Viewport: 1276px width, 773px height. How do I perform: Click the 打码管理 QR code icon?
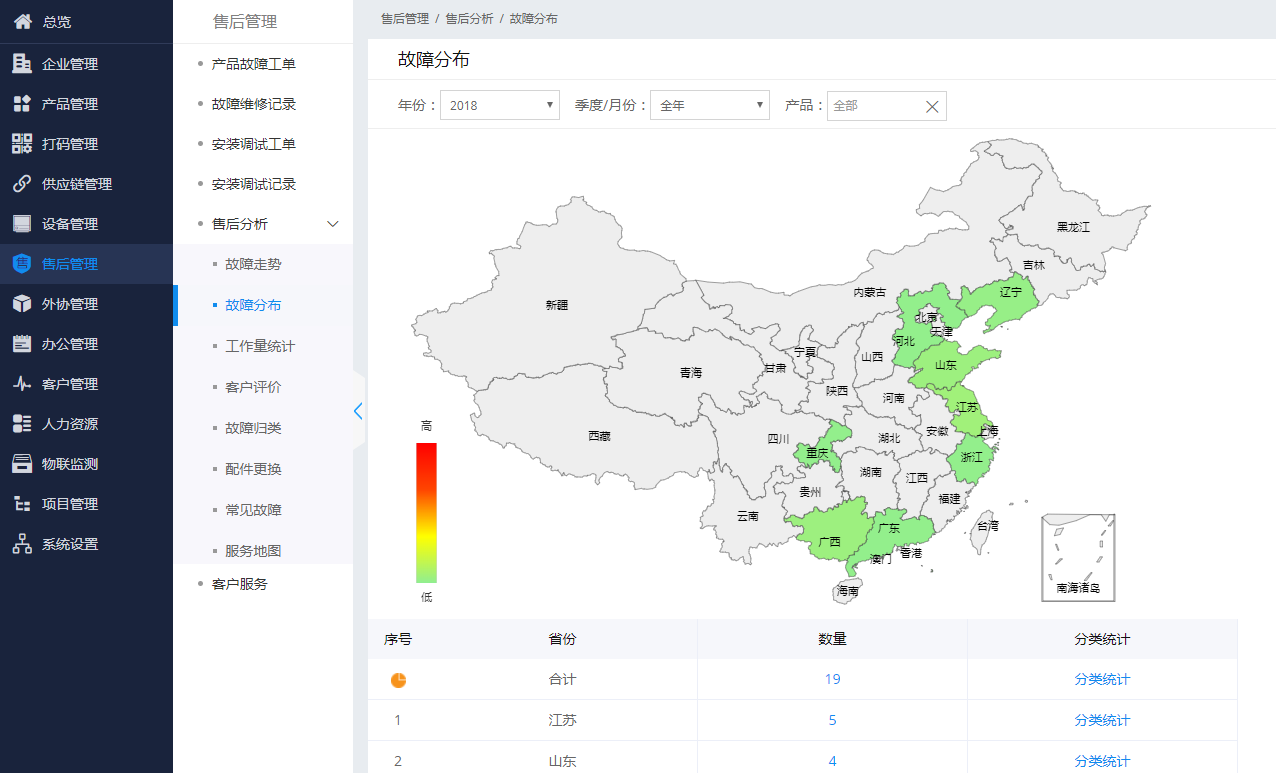click(22, 144)
